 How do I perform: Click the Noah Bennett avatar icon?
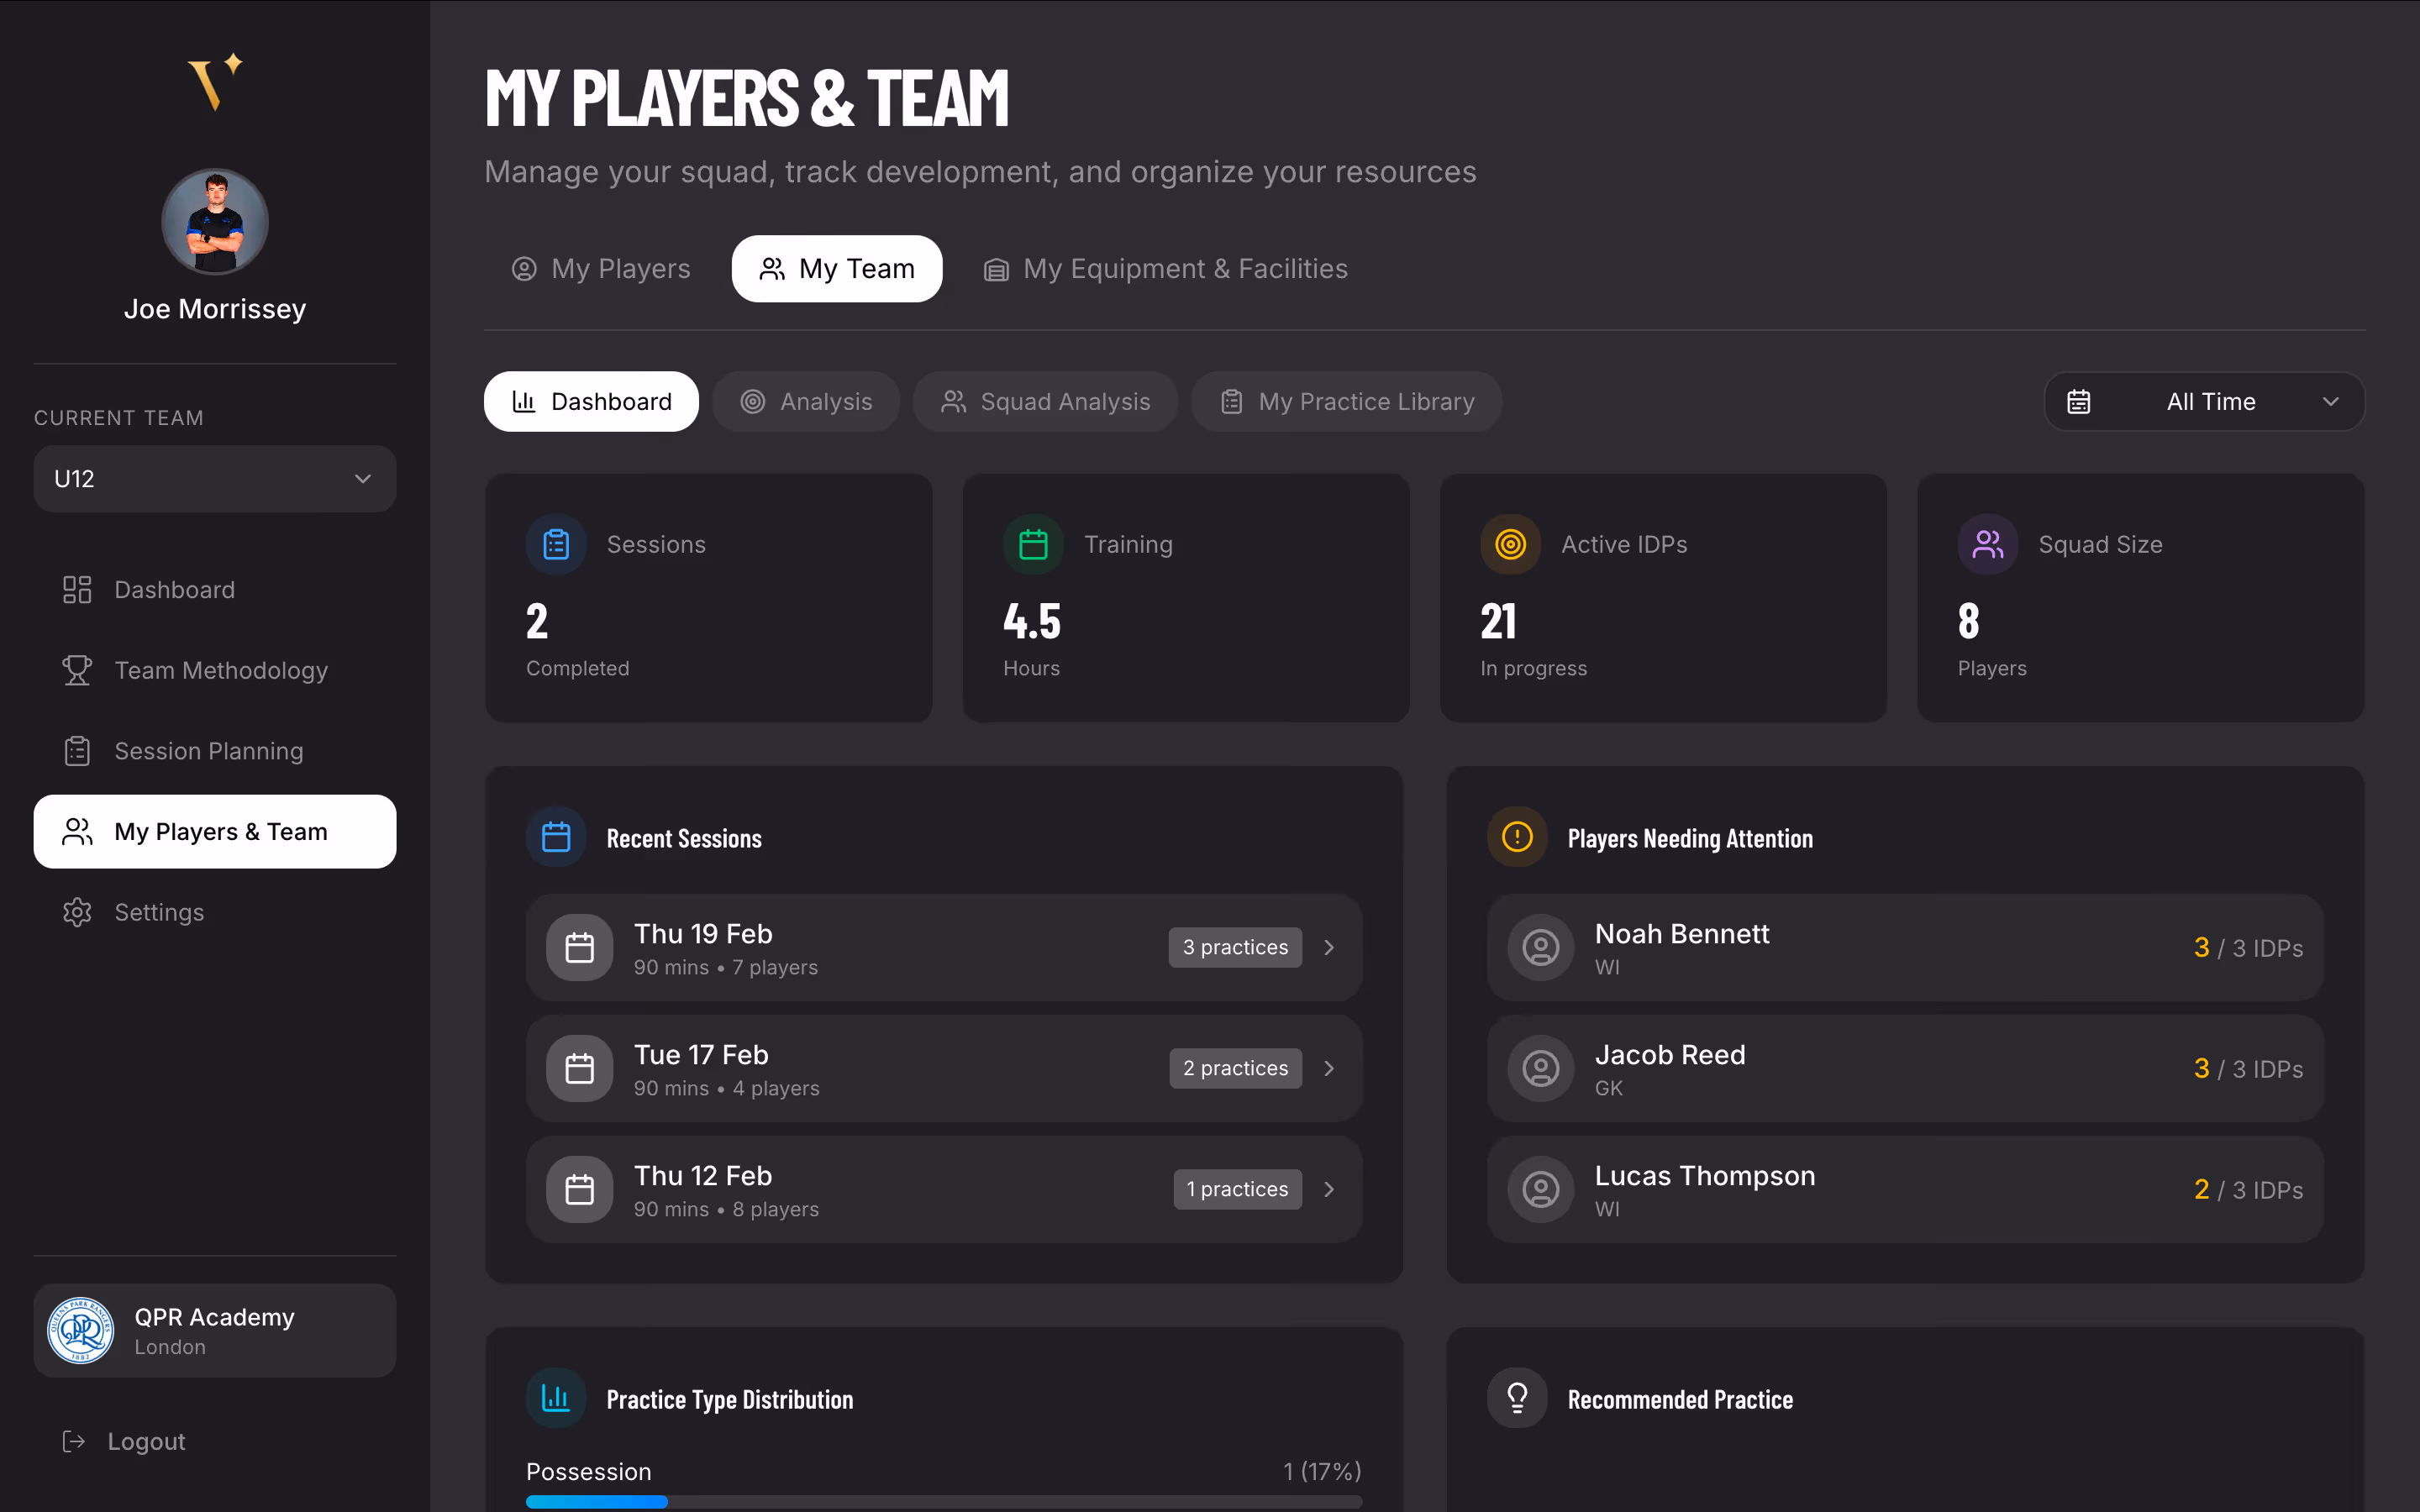pyautogui.click(x=1540, y=947)
